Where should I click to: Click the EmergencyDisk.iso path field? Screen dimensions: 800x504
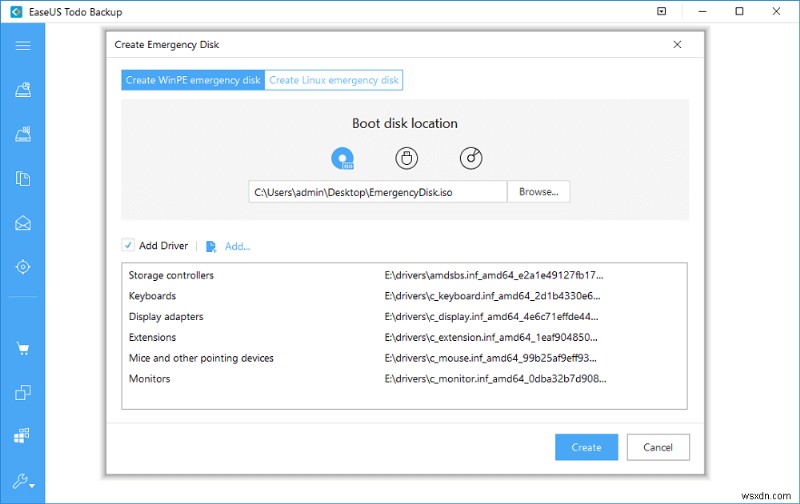point(378,192)
